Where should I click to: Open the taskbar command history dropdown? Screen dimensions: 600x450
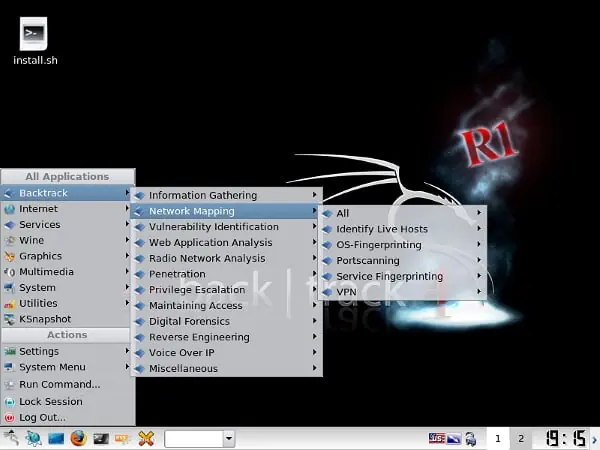tap(229, 439)
